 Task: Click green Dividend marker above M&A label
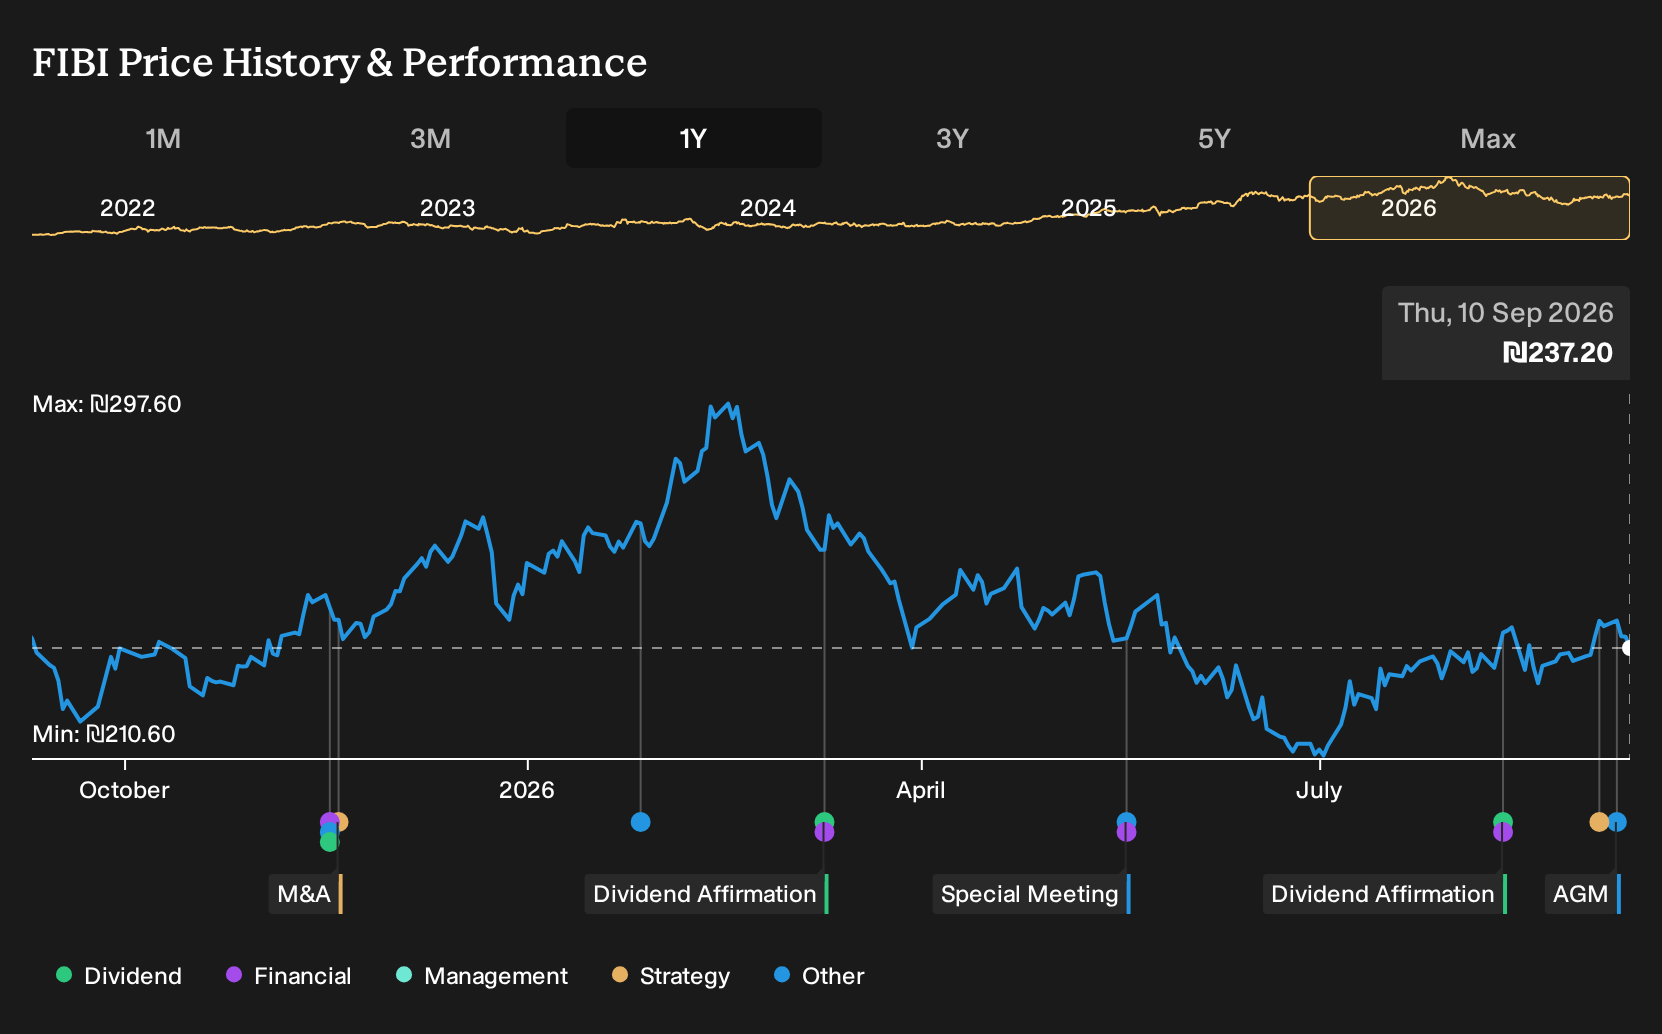click(329, 842)
